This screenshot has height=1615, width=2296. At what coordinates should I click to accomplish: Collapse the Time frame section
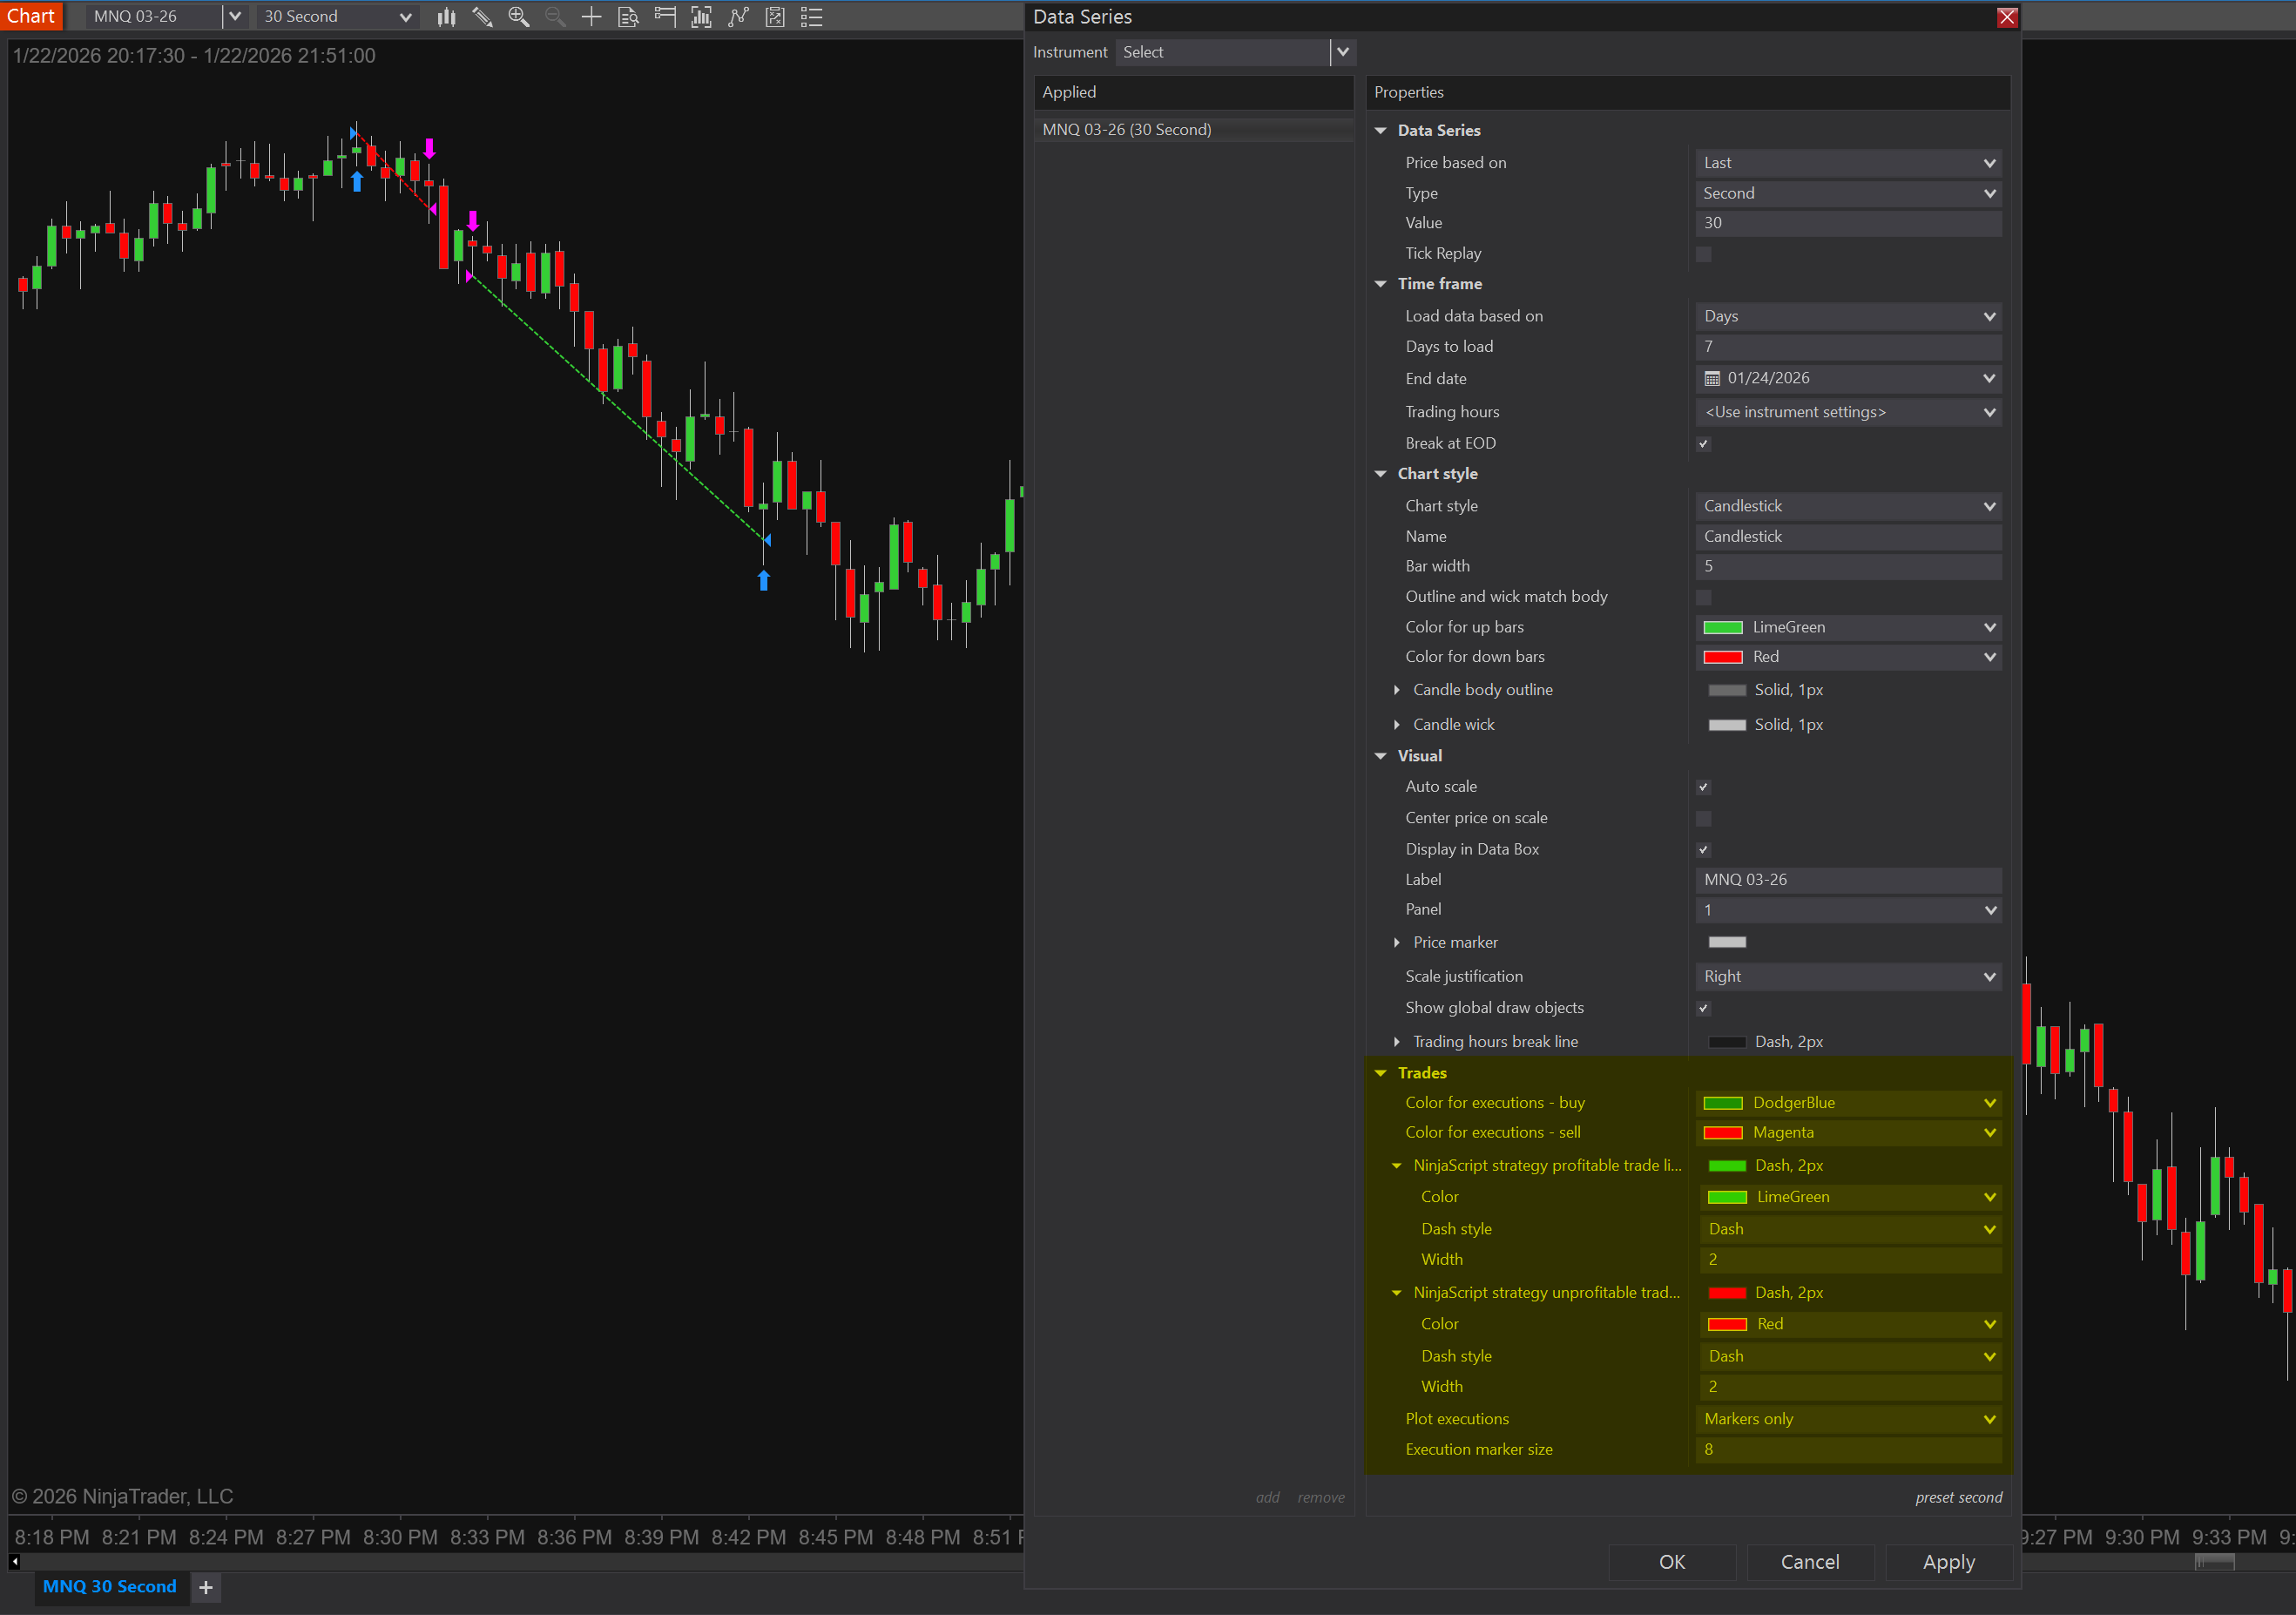1380,284
